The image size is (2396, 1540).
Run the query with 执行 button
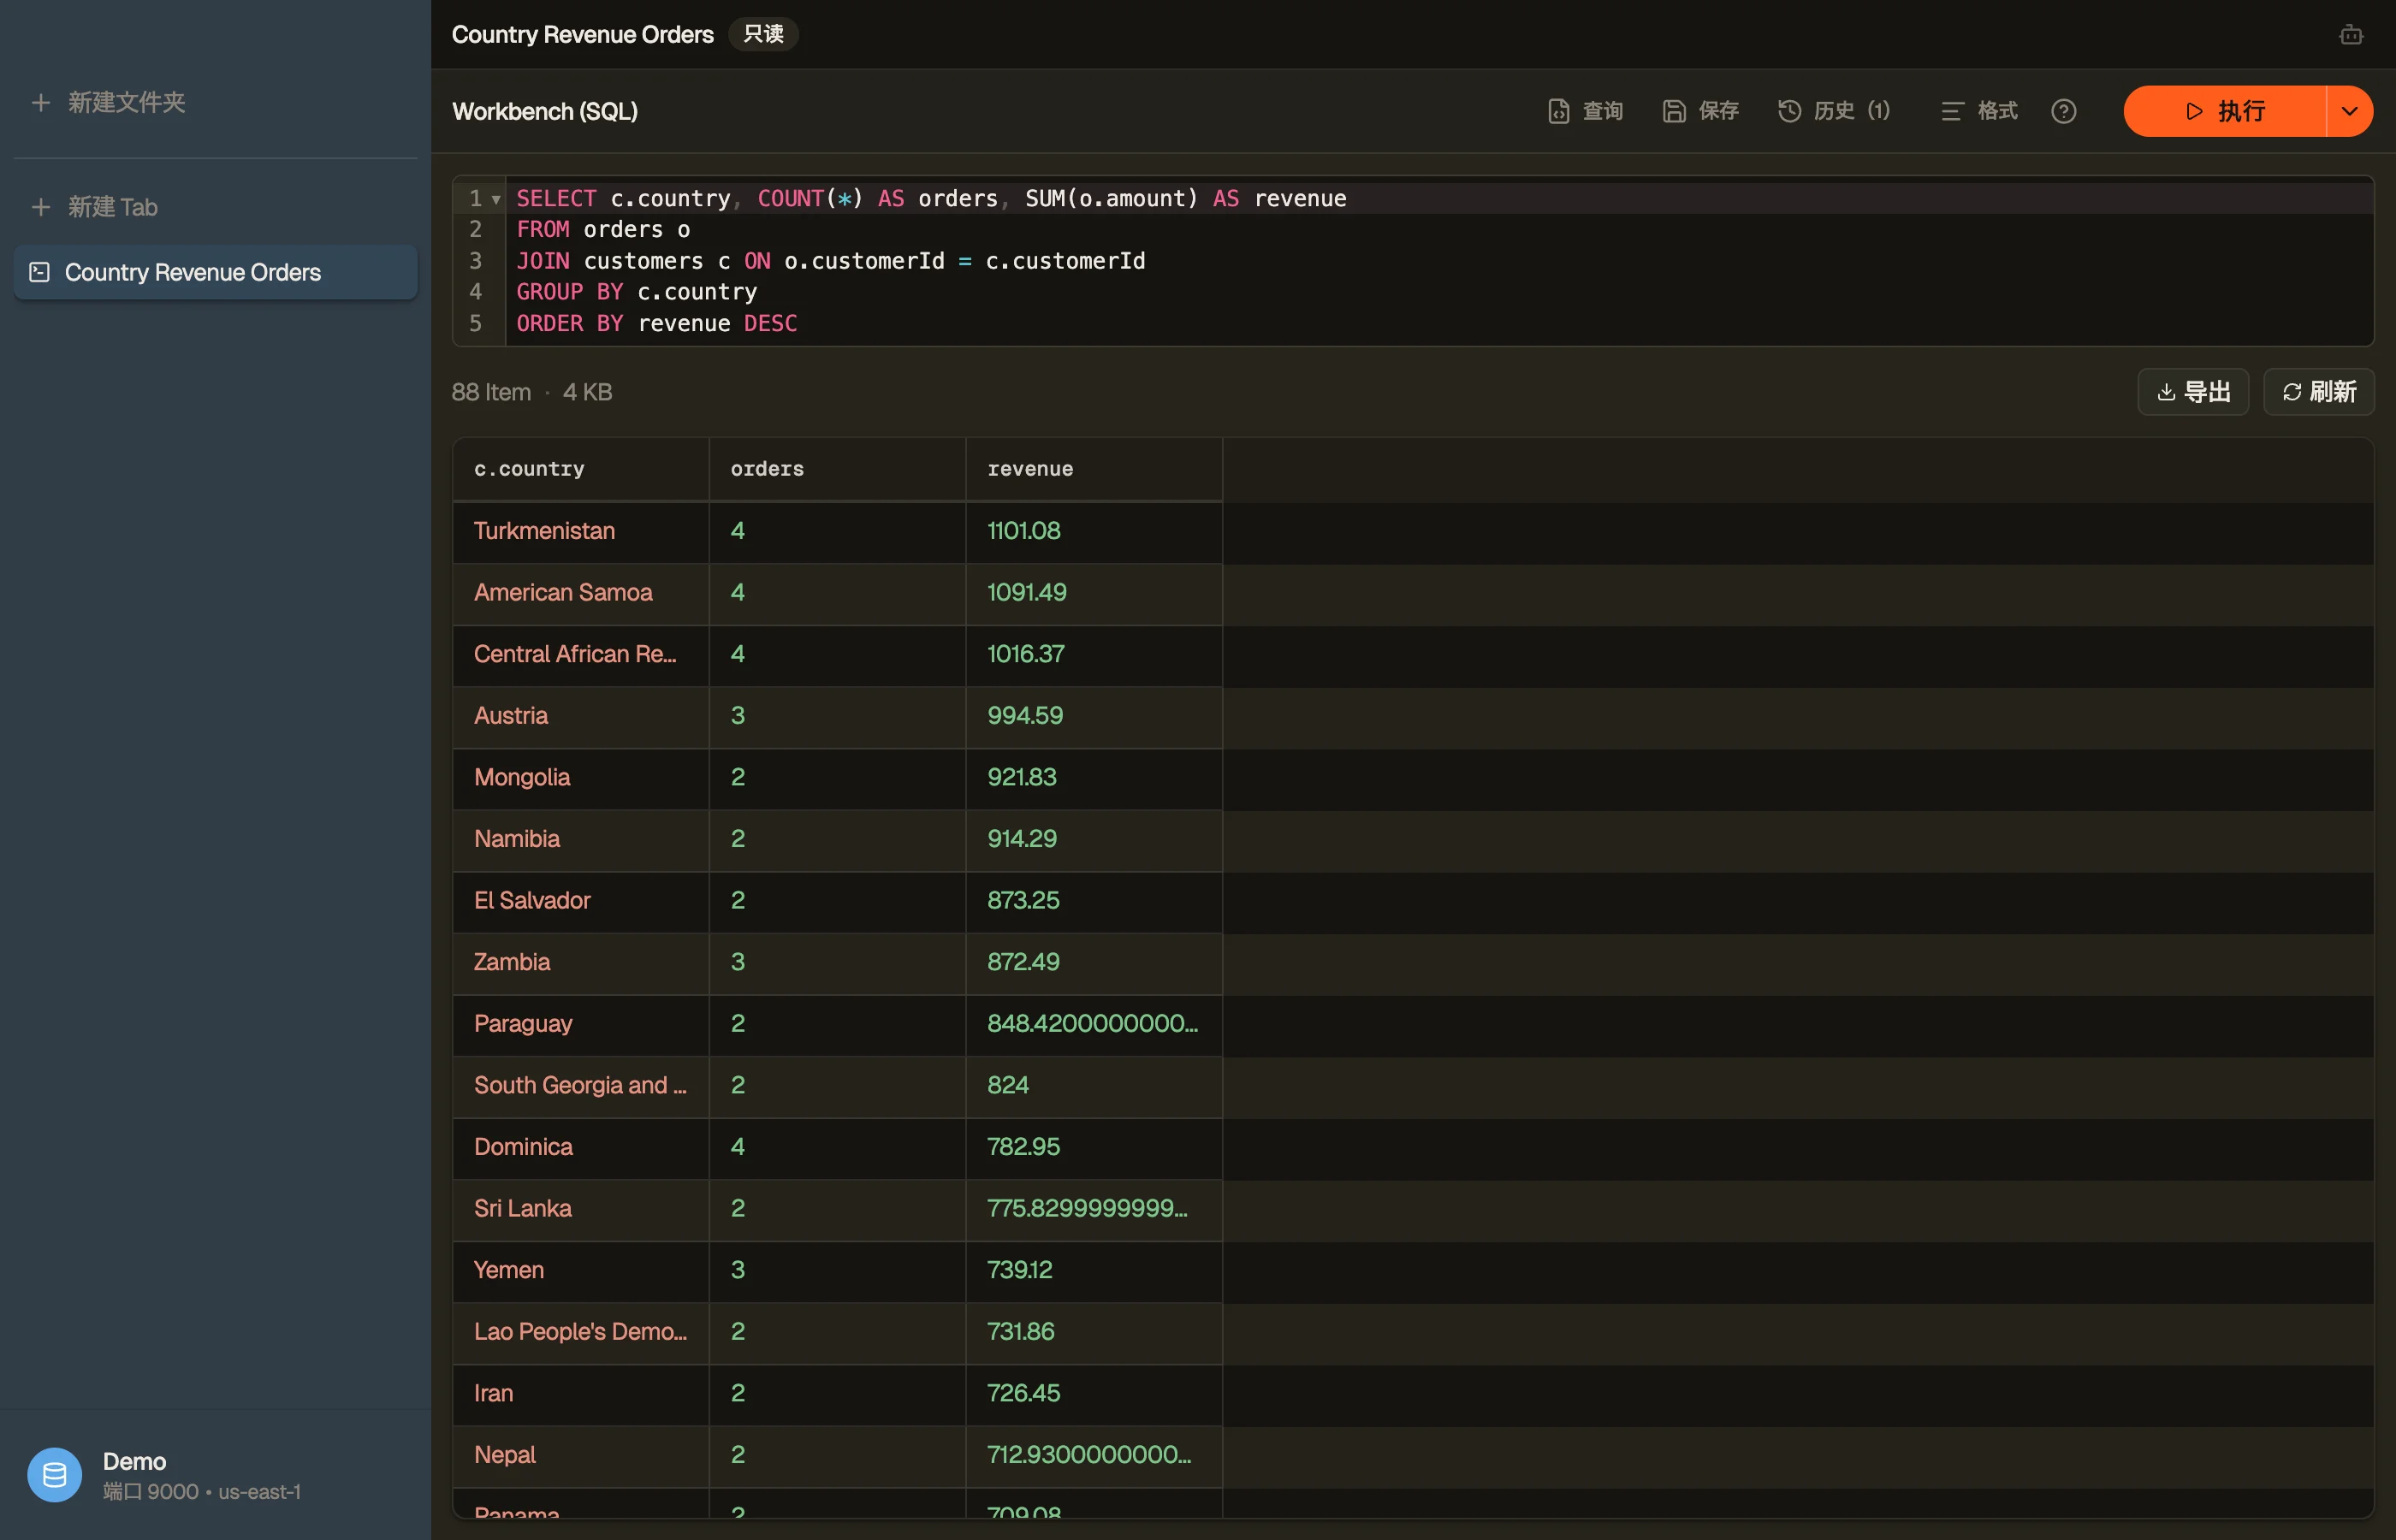[2225, 111]
